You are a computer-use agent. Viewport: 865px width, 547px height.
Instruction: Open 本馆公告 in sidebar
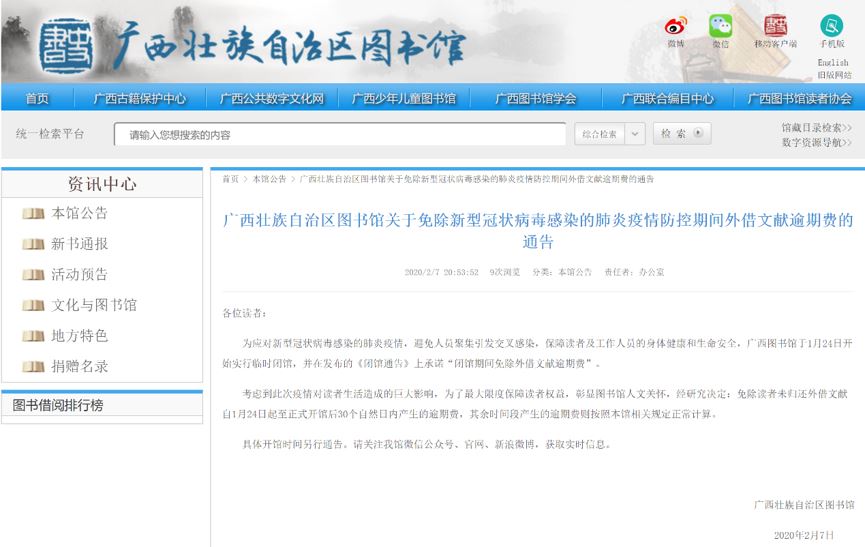coord(79,213)
